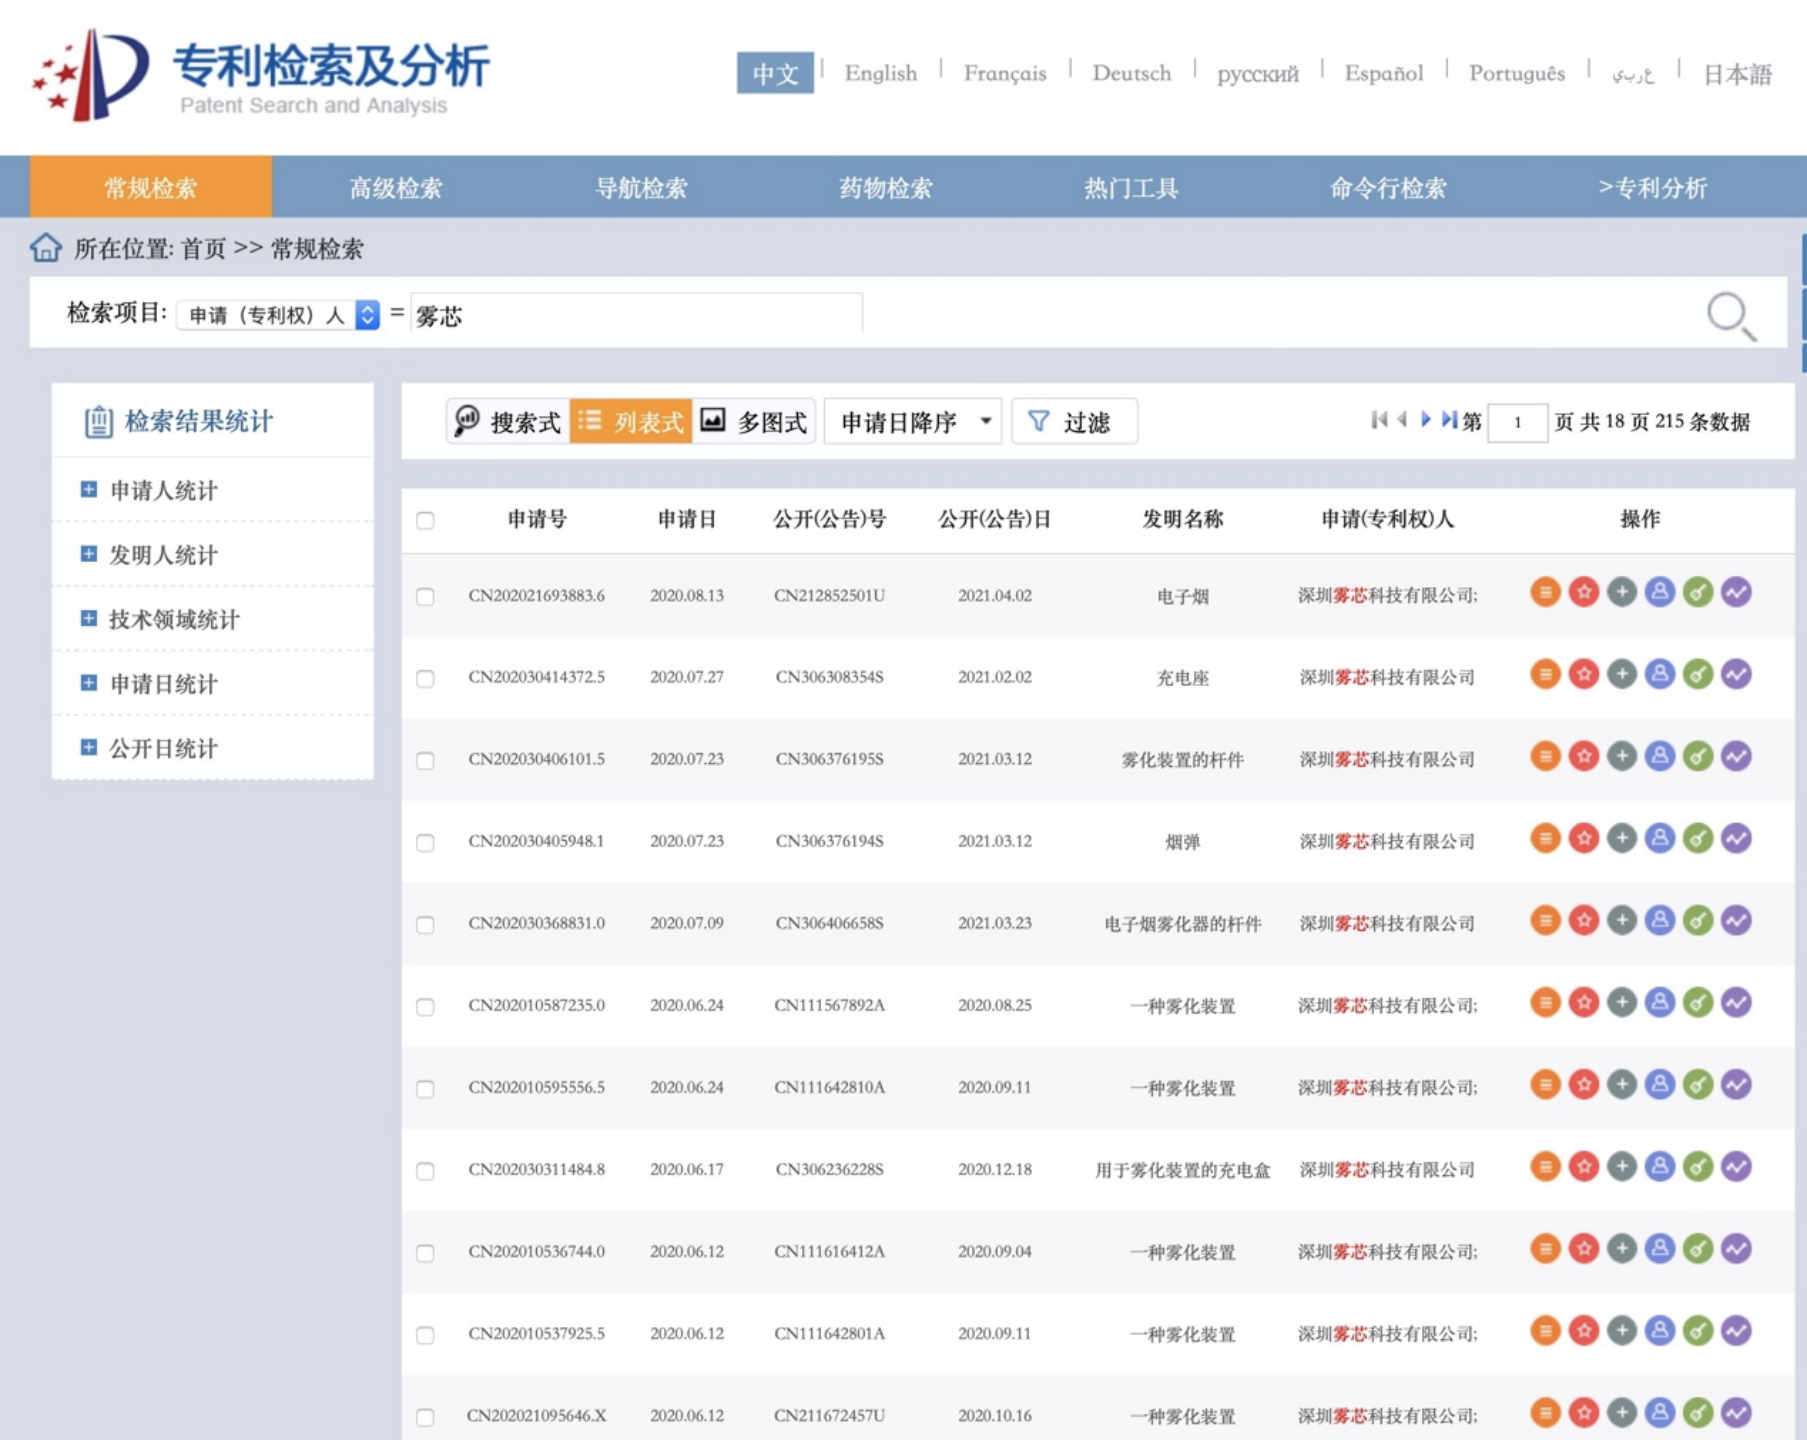Click the magnifying glass search icon

[1731, 316]
